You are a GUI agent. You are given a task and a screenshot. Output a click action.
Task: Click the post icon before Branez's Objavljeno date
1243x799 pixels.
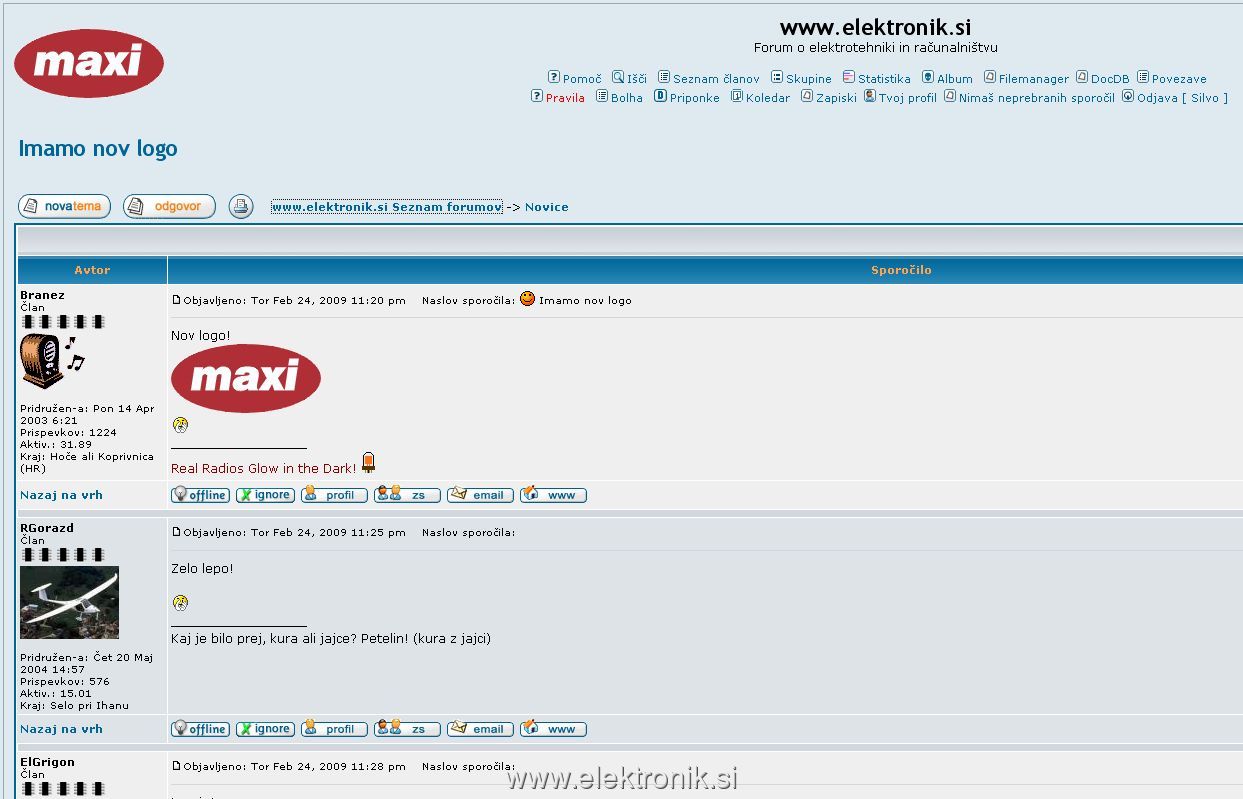coord(177,300)
